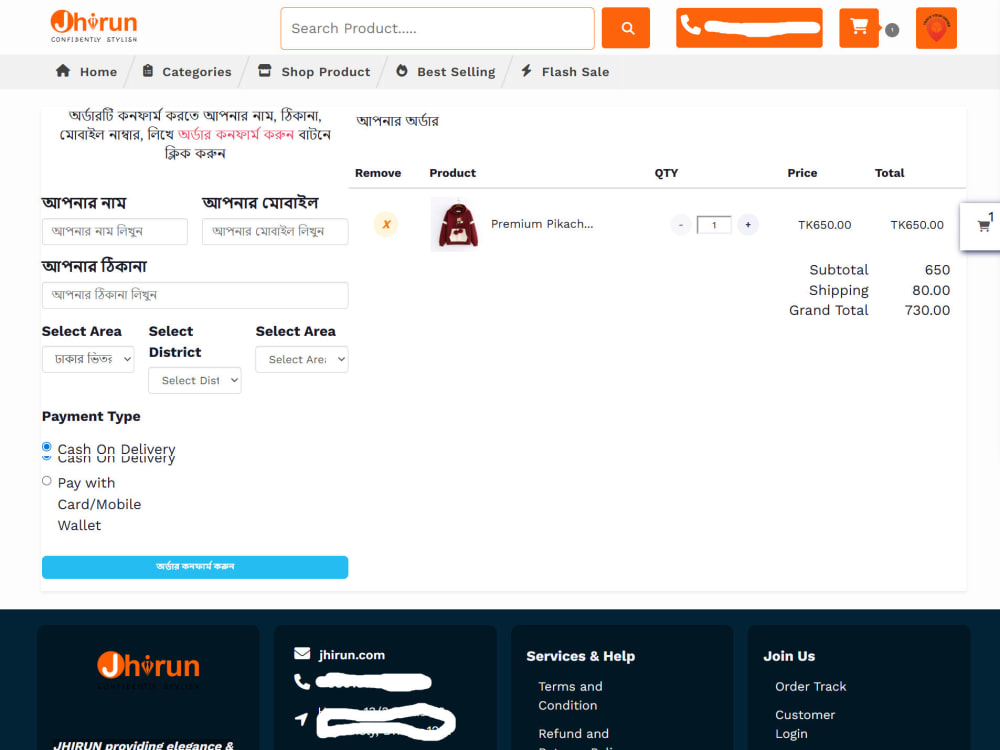
Task: Click the Categories clipboard icon
Action: (148, 70)
